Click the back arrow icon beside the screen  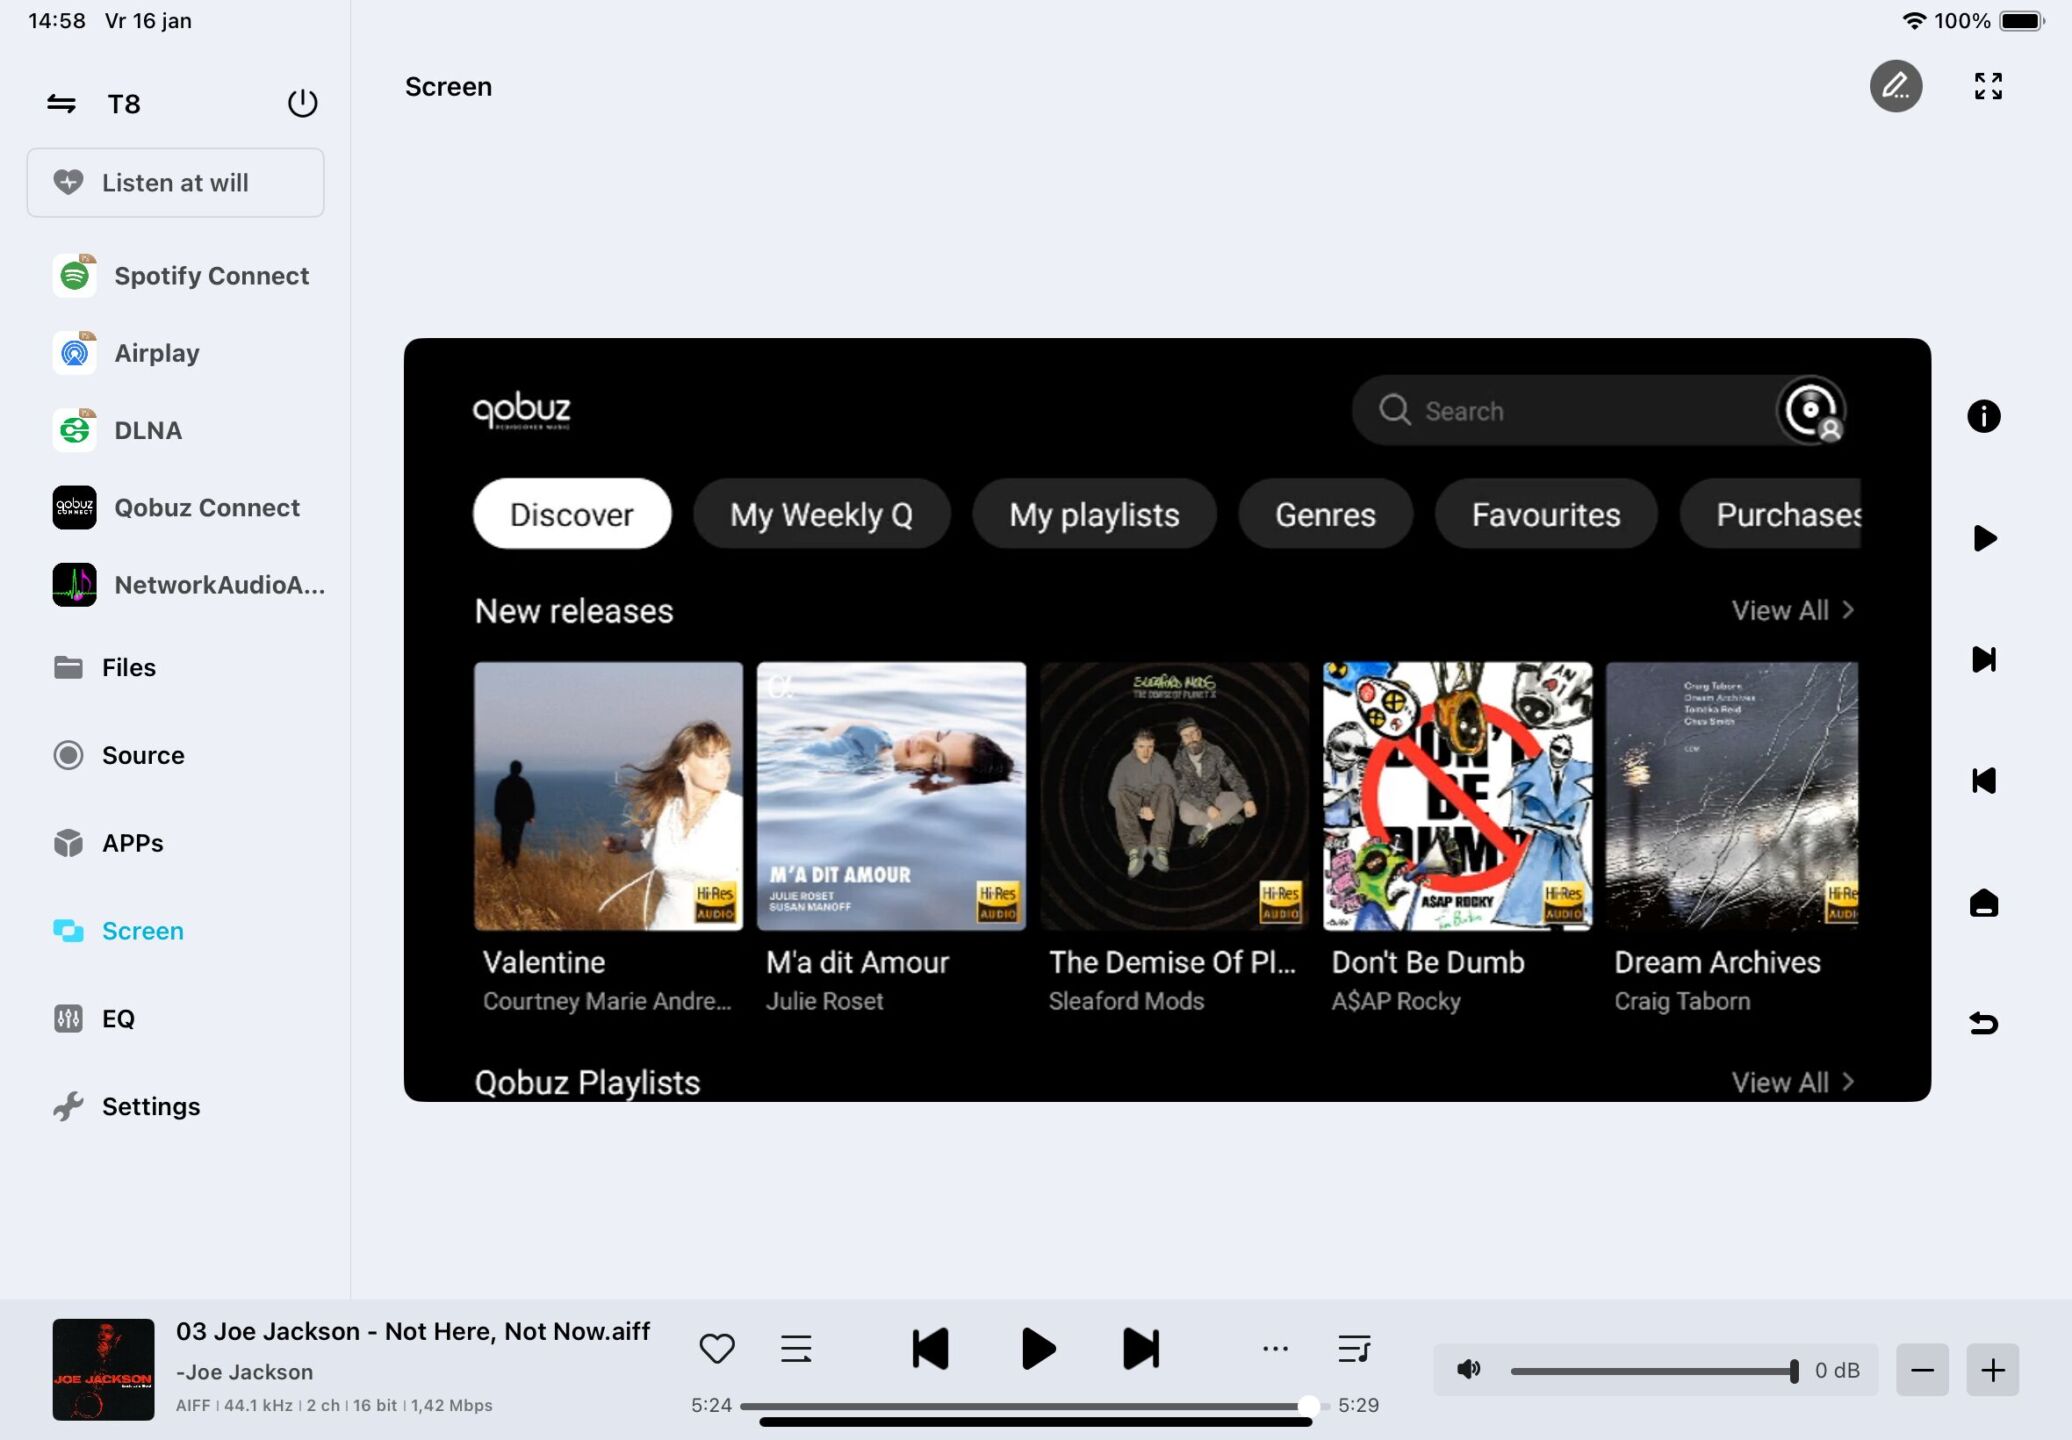[1984, 1023]
